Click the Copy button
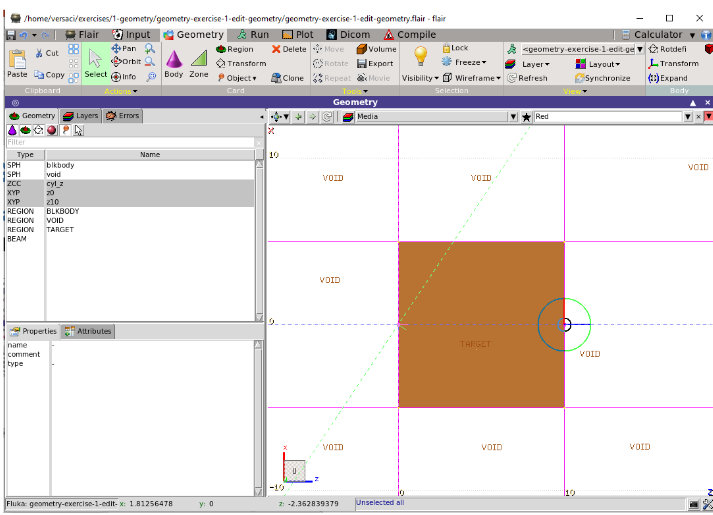 (49, 75)
